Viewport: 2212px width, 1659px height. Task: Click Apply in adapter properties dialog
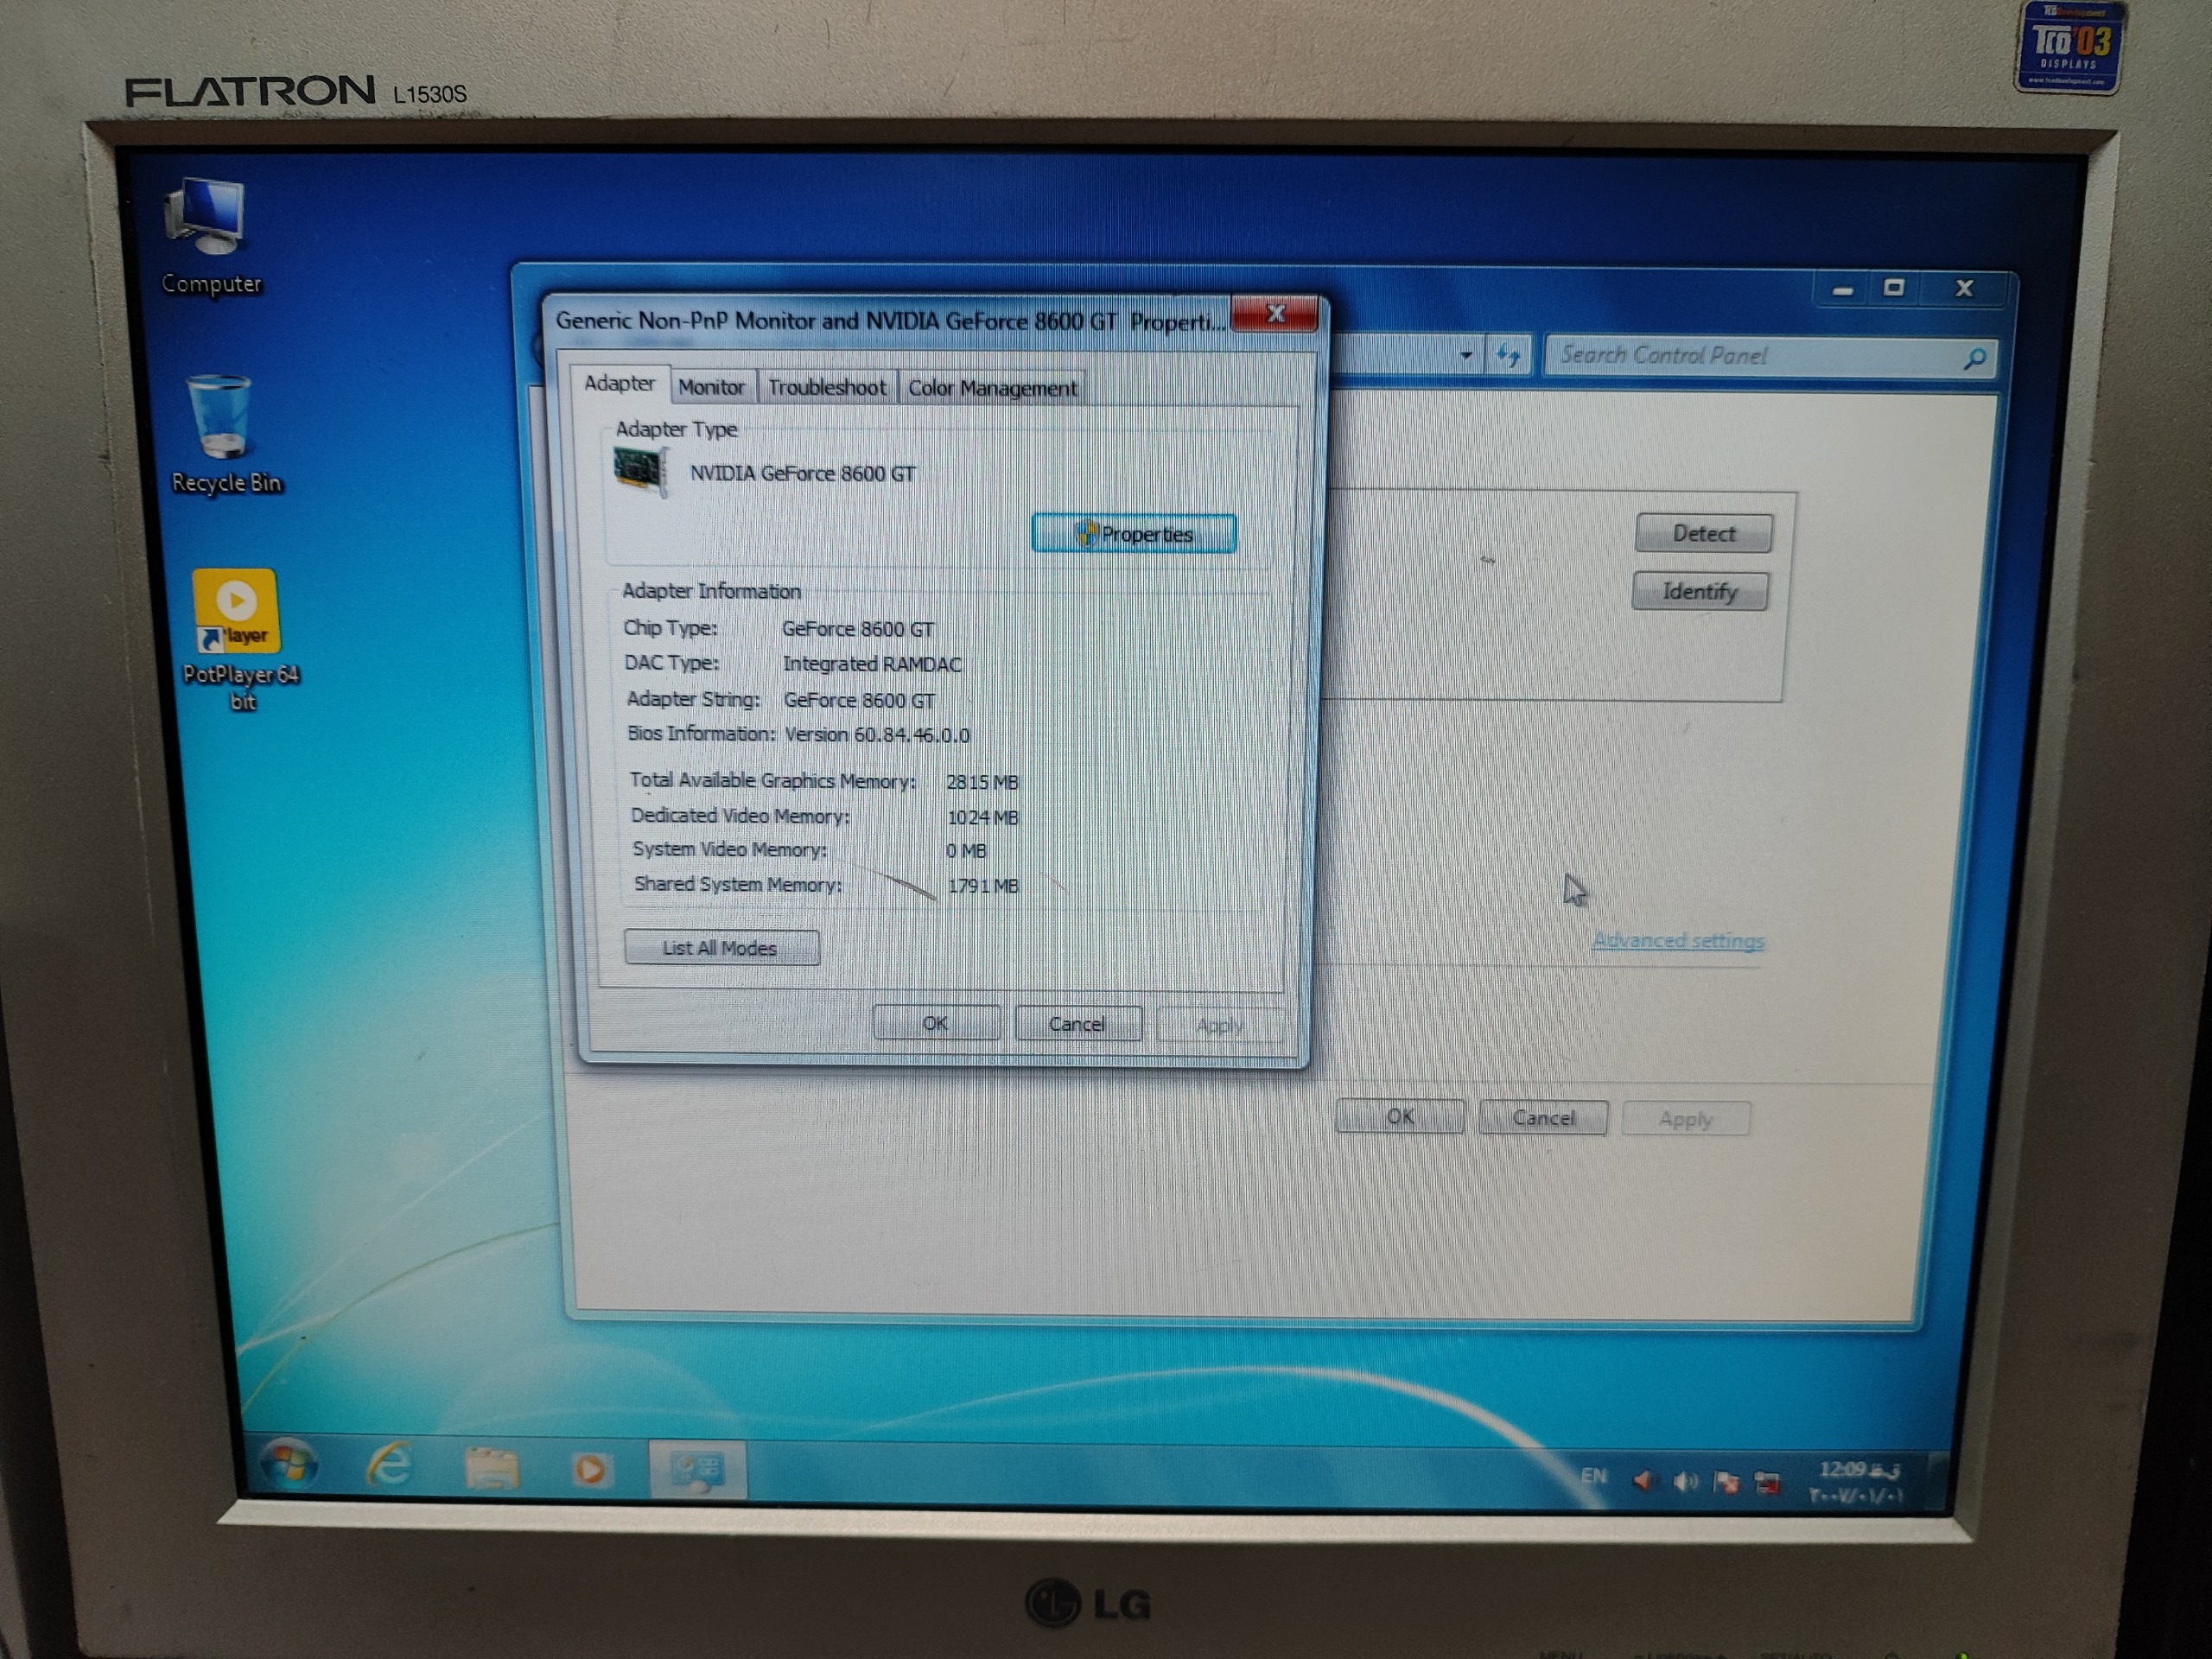click(x=1219, y=1025)
